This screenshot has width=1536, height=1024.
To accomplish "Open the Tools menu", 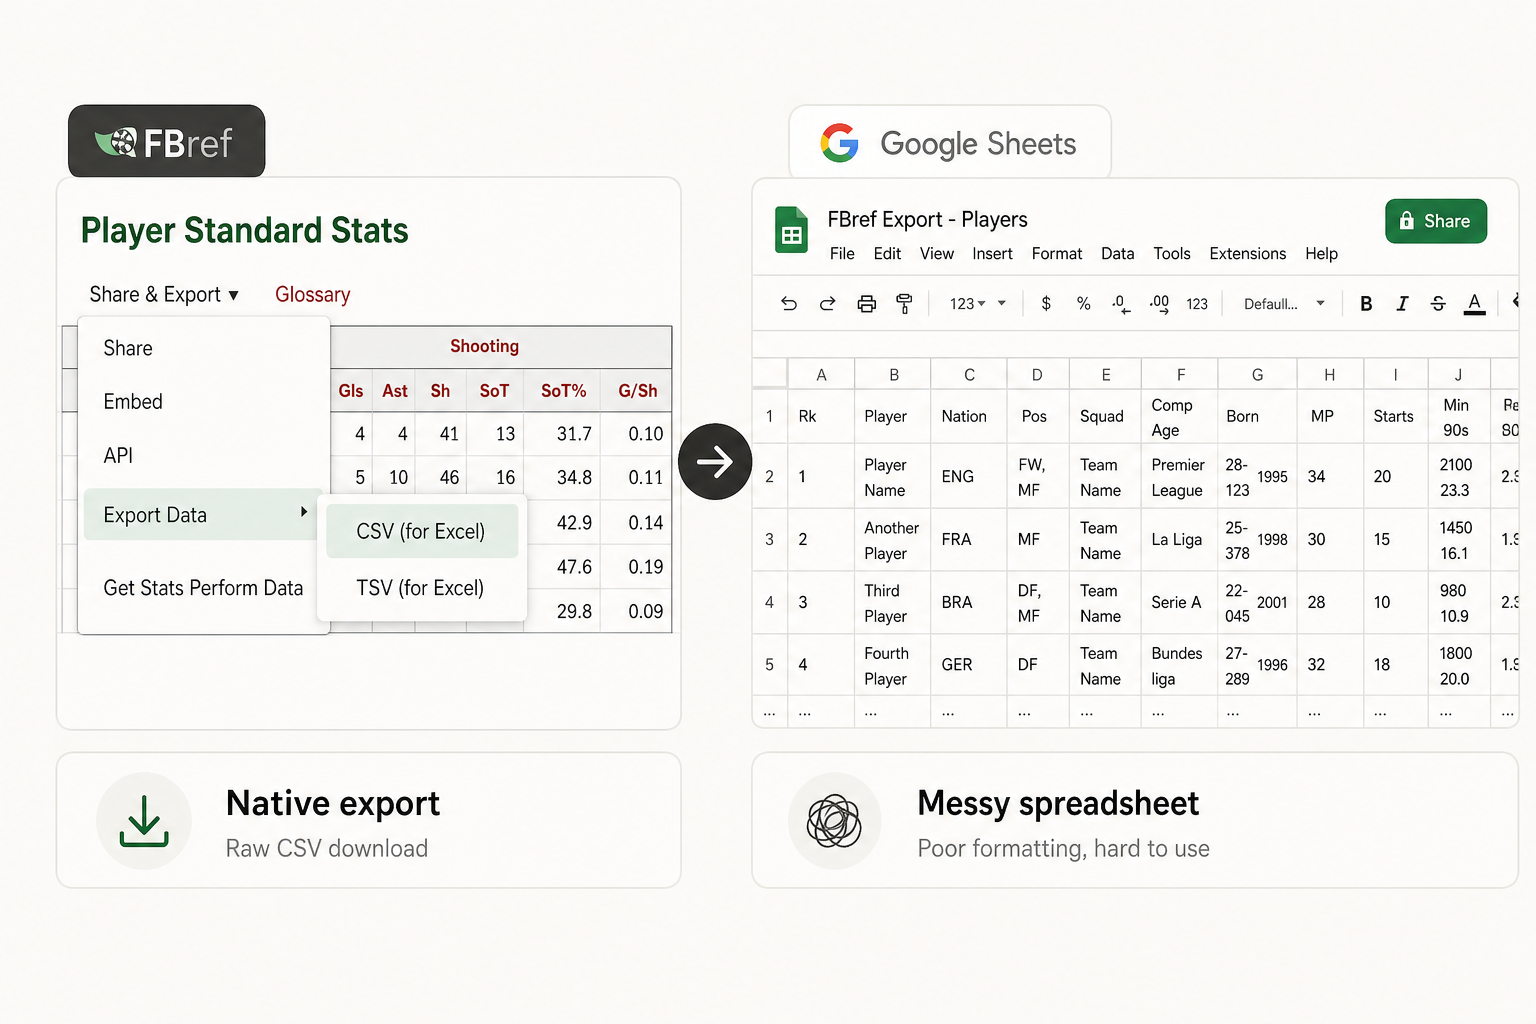I will (x=1172, y=254).
